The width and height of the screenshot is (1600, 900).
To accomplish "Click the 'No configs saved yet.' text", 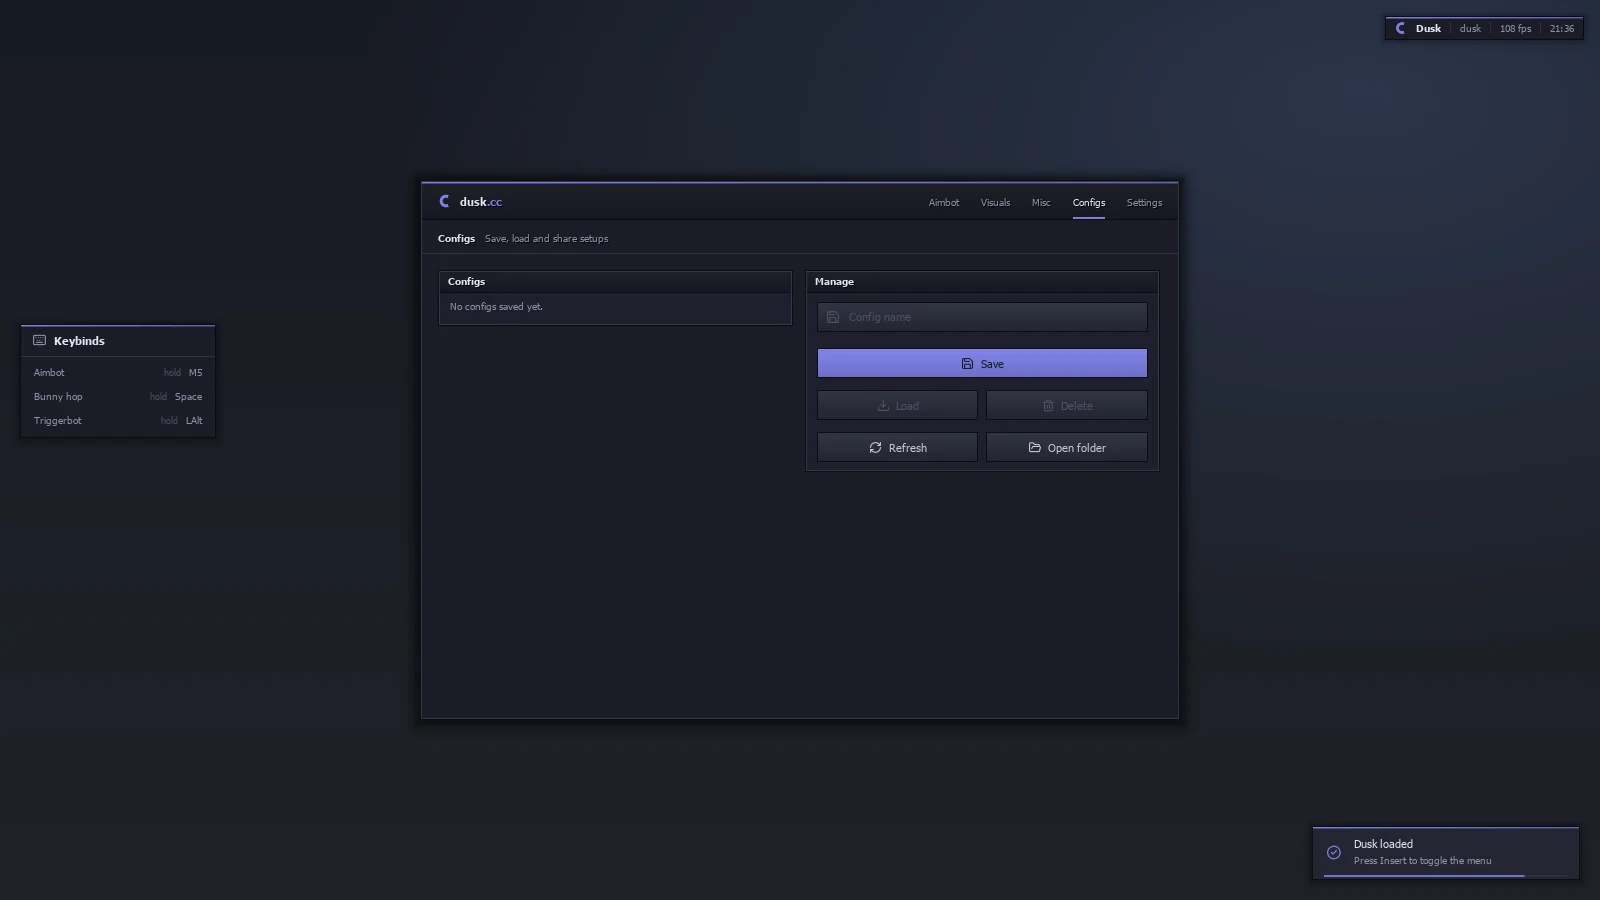I will point(496,307).
